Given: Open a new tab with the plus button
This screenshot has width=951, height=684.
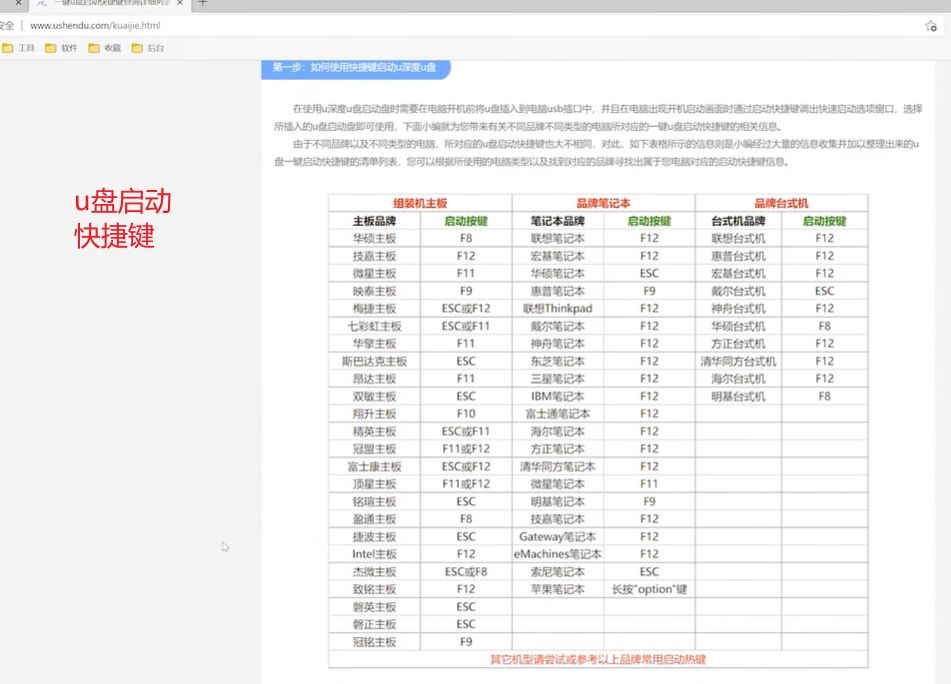Looking at the screenshot, I should pos(203,3).
